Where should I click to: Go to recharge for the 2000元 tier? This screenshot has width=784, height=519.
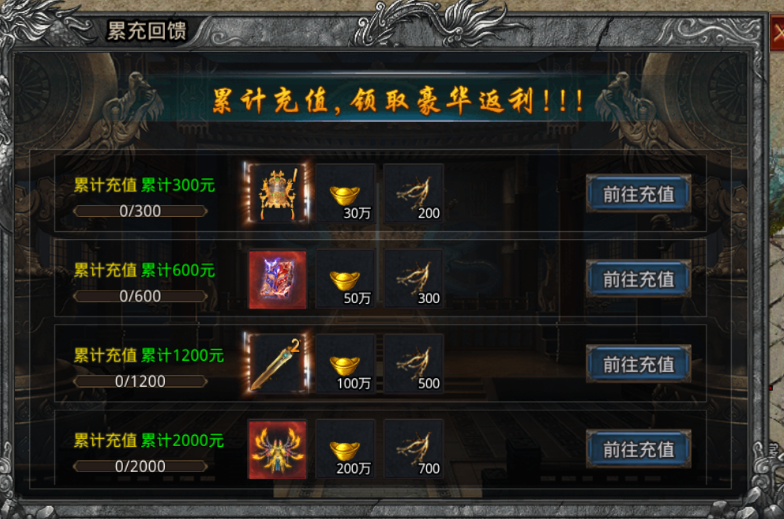[638, 449]
